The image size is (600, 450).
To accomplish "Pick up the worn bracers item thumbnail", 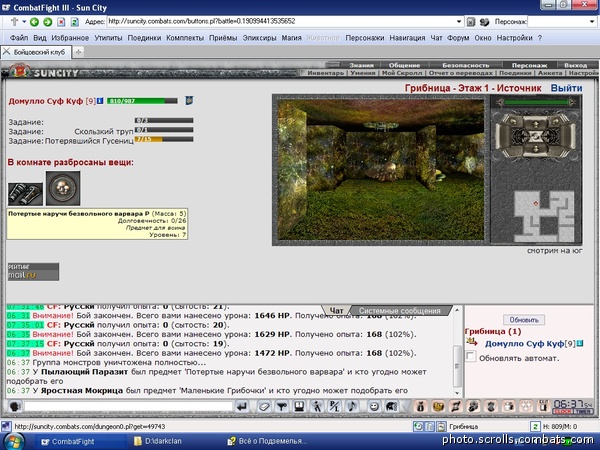I will click(x=25, y=194).
